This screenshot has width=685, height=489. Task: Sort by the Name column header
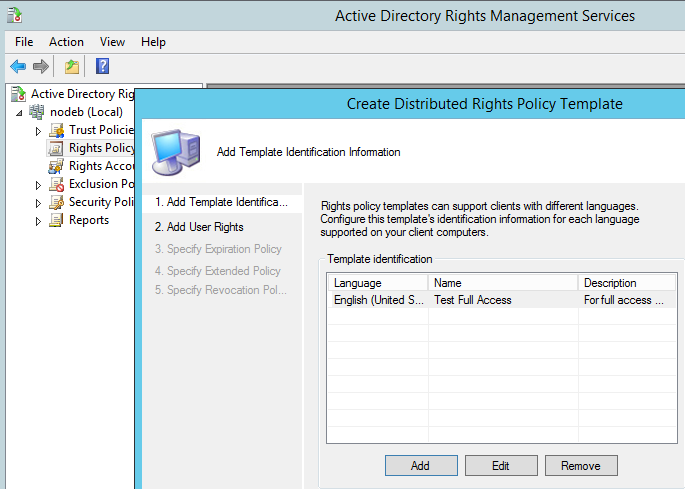[503, 283]
